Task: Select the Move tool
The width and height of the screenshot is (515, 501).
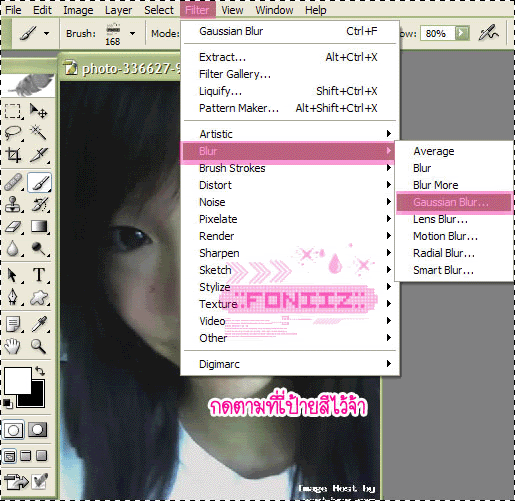Action: (39, 111)
